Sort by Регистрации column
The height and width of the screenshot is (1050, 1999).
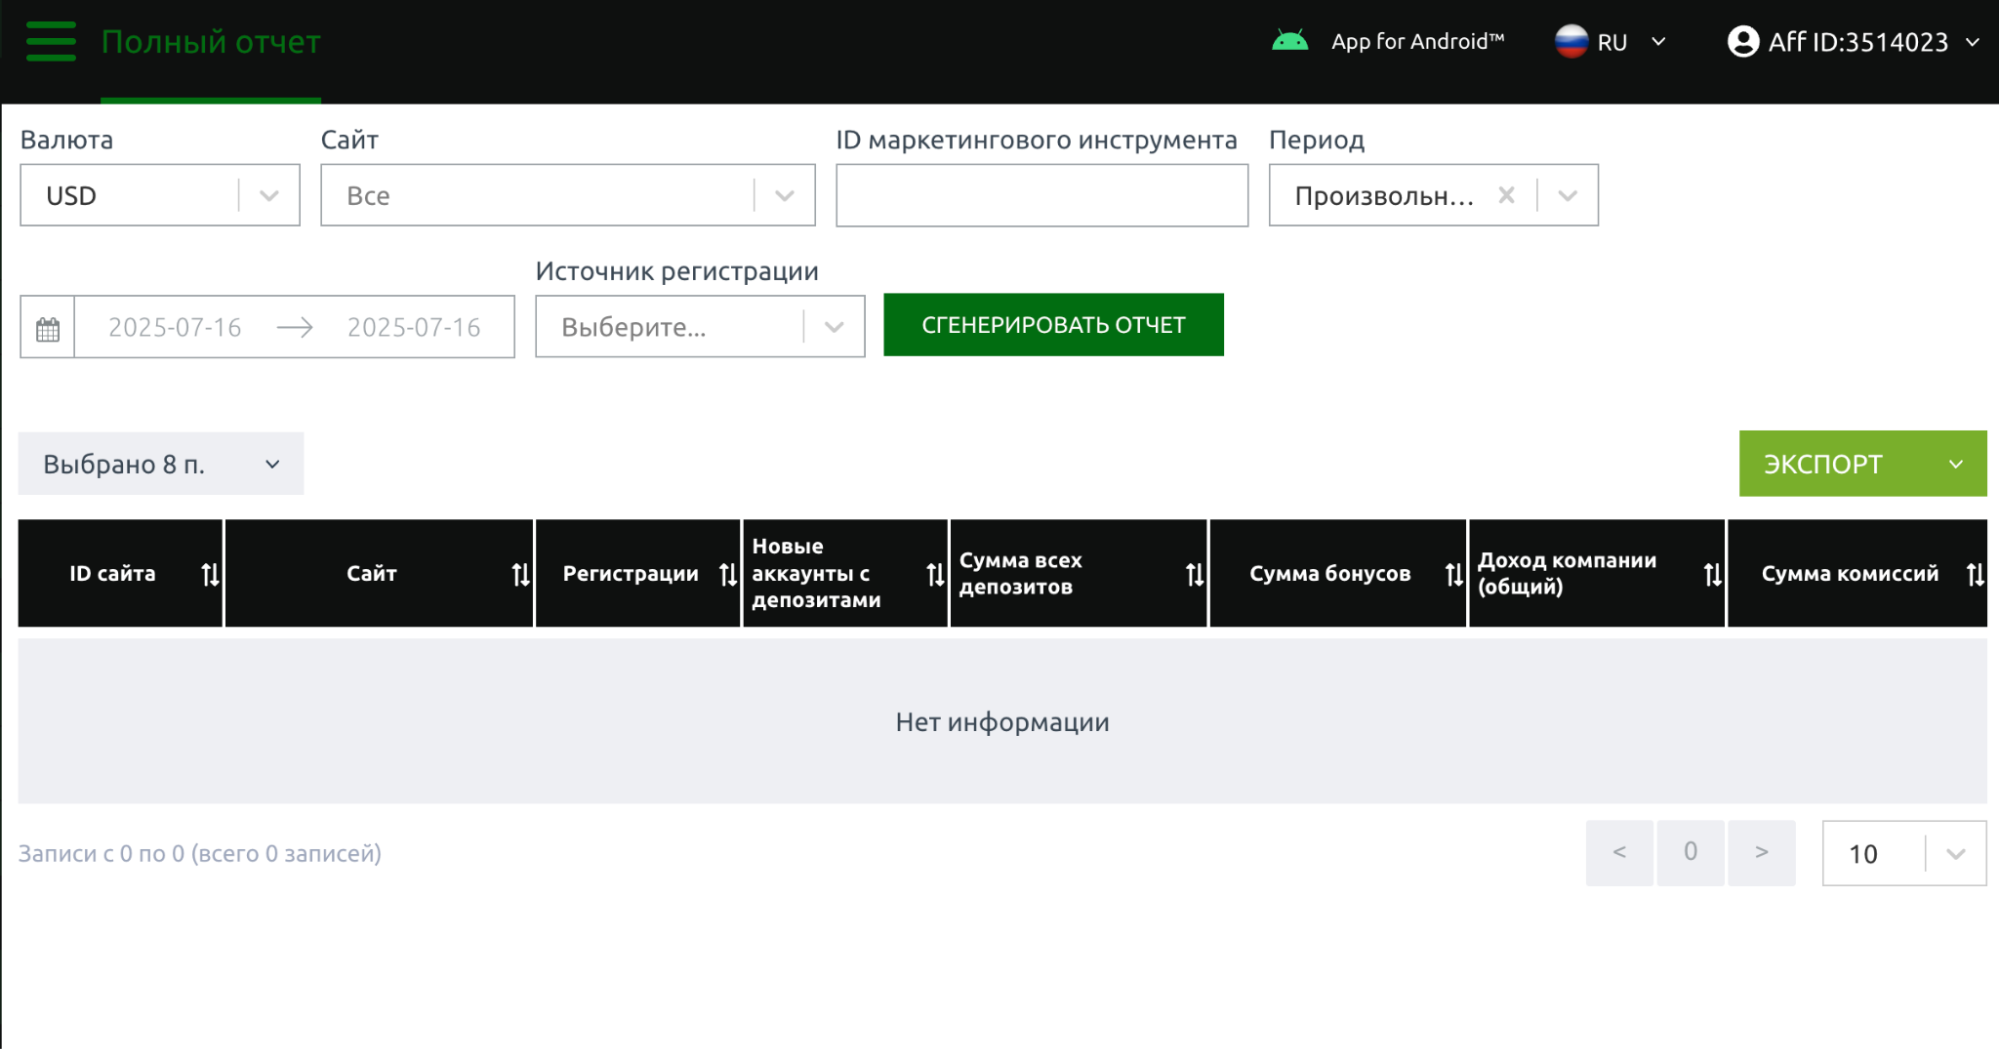(x=727, y=574)
